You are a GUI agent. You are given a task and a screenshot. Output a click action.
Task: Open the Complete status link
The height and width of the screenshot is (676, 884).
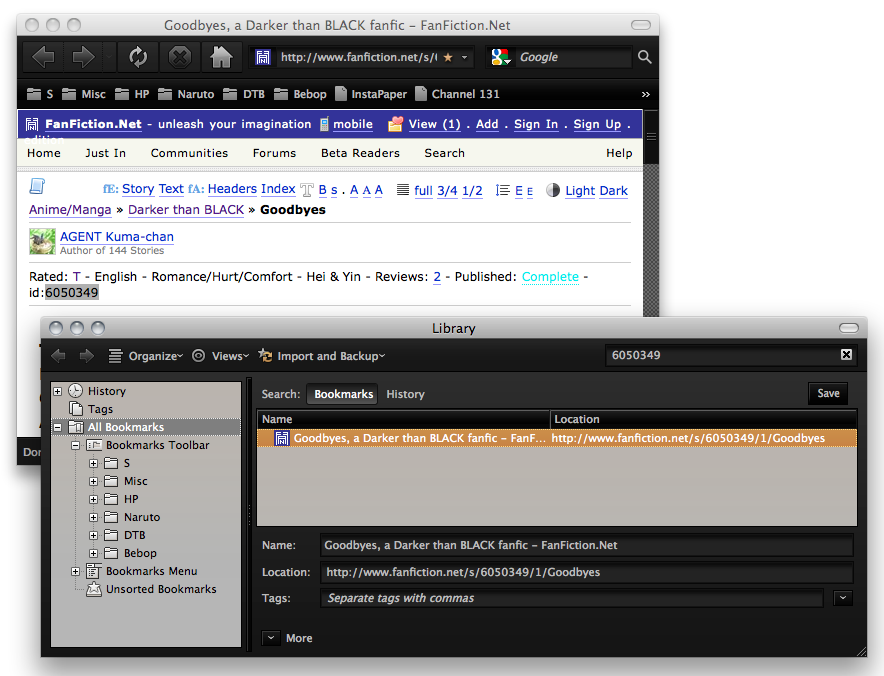tap(550, 277)
